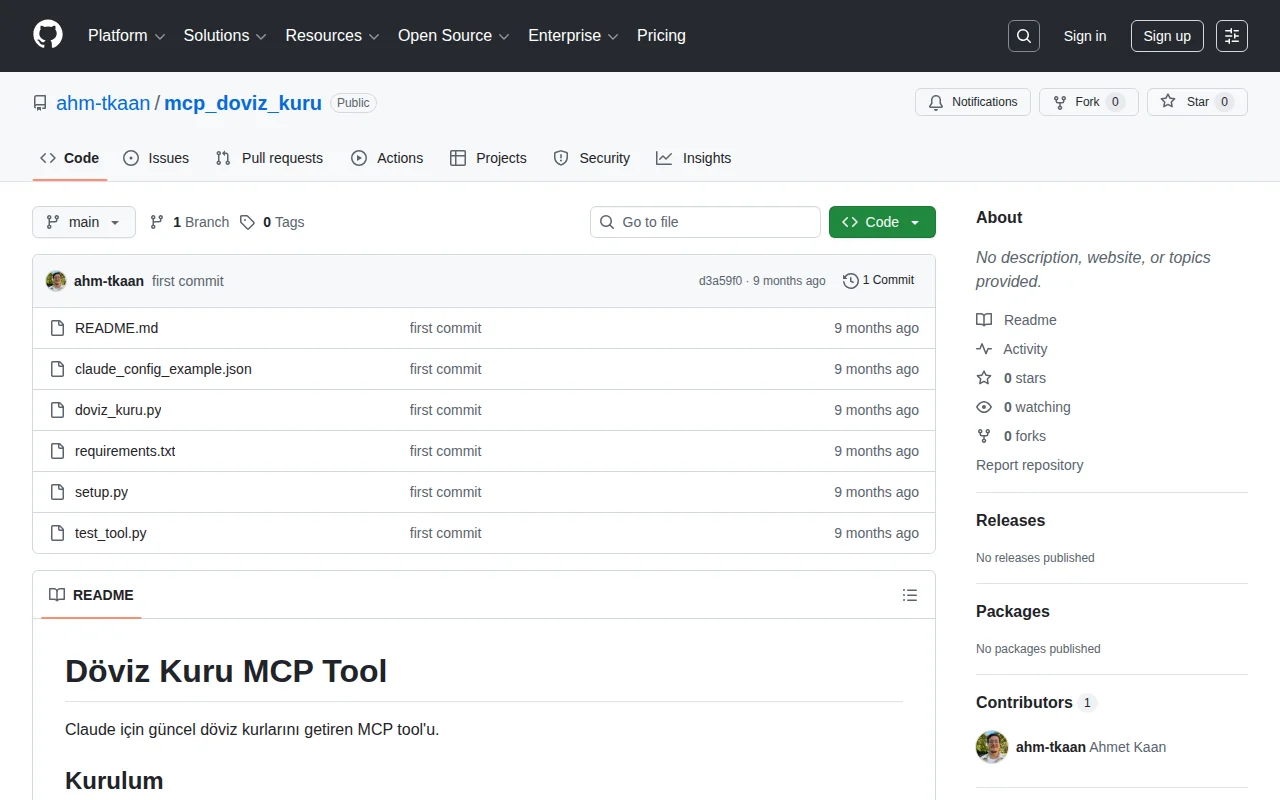
Task: Expand the green Code download menu
Action: [882, 221]
